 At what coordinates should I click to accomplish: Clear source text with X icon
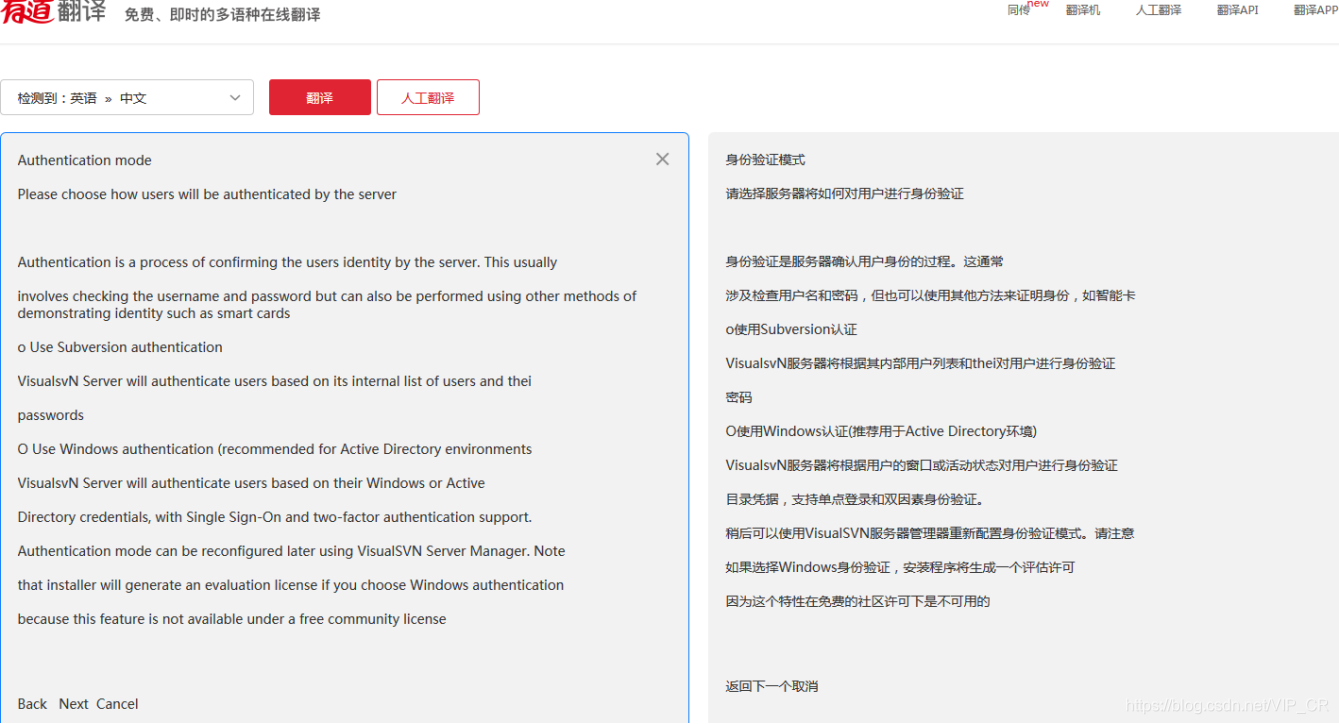click(662, 159)
